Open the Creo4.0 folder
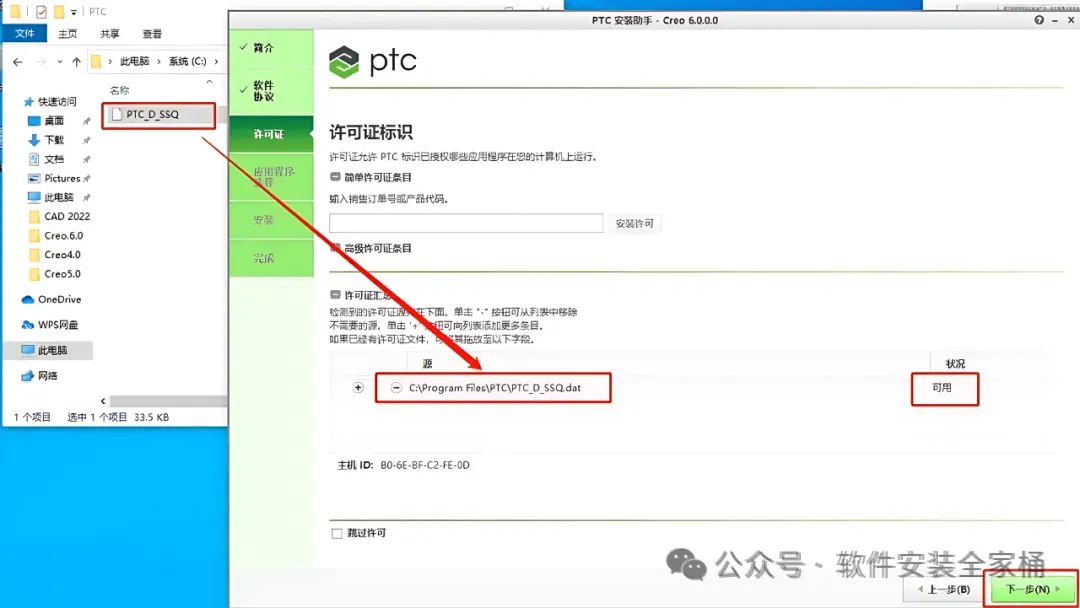Viewport: 1080px width, 608px height. pyautogui.click(x=54, y=255)
